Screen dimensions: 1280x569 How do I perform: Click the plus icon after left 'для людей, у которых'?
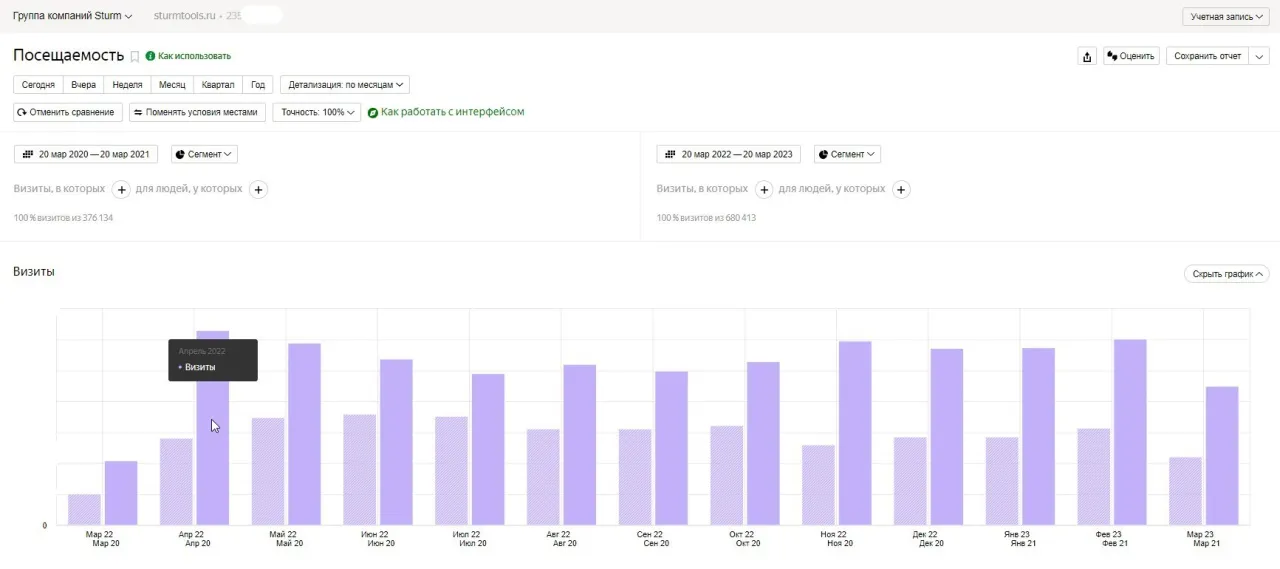click(258, 189)
